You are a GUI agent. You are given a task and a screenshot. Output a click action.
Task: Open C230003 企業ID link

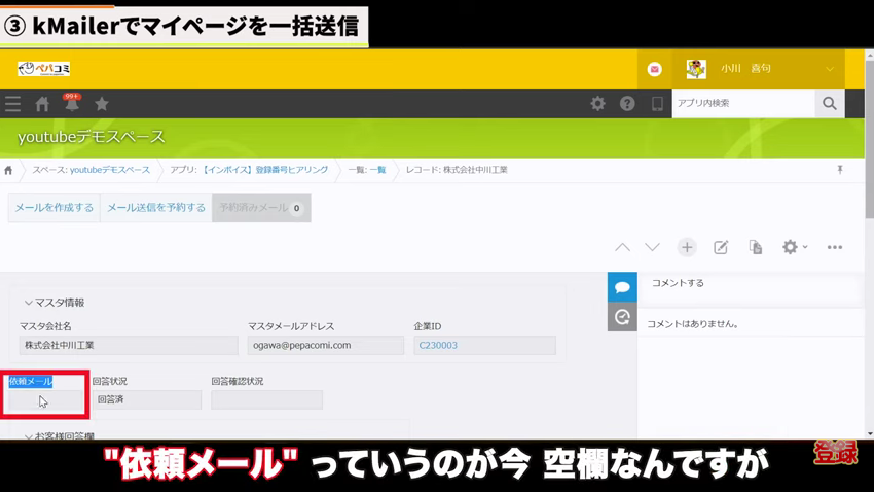(x=439, y=346)
